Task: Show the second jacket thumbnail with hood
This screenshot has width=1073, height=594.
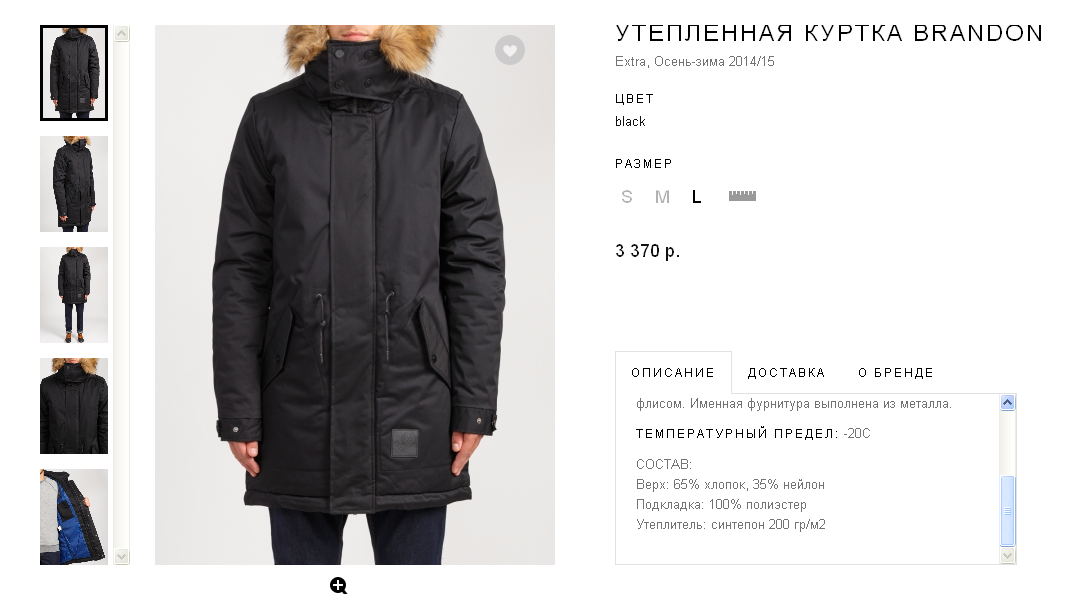Action: tap(74, 184)
